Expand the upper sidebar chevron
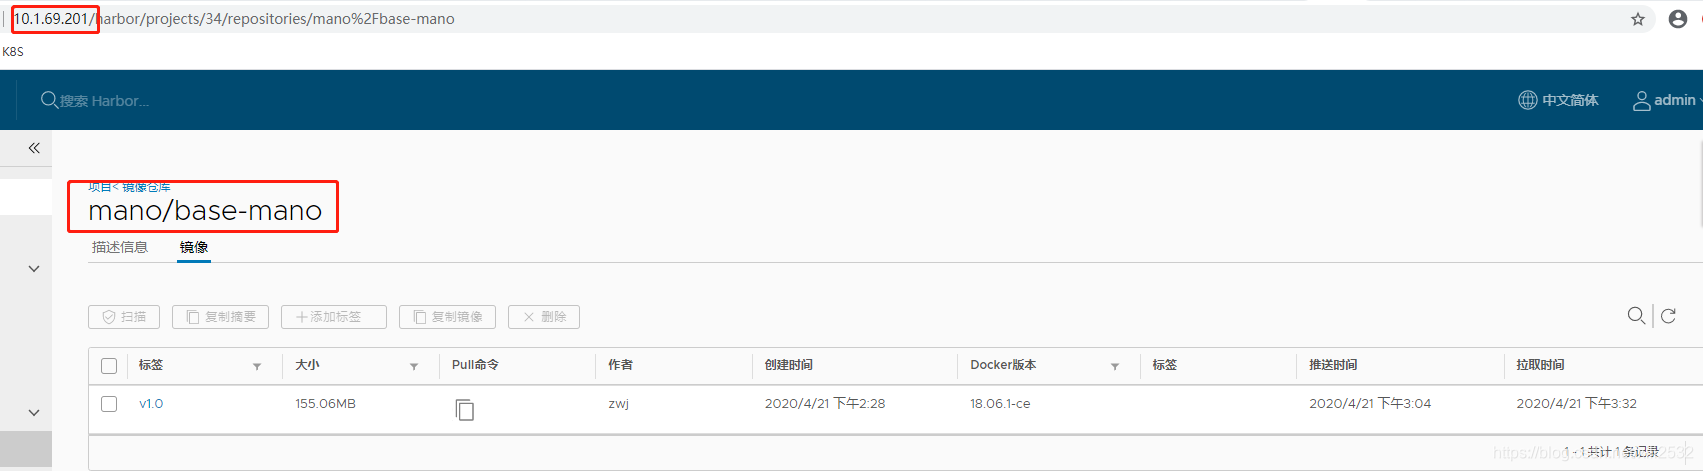1703x471 pixels. (x=34, y=269)
